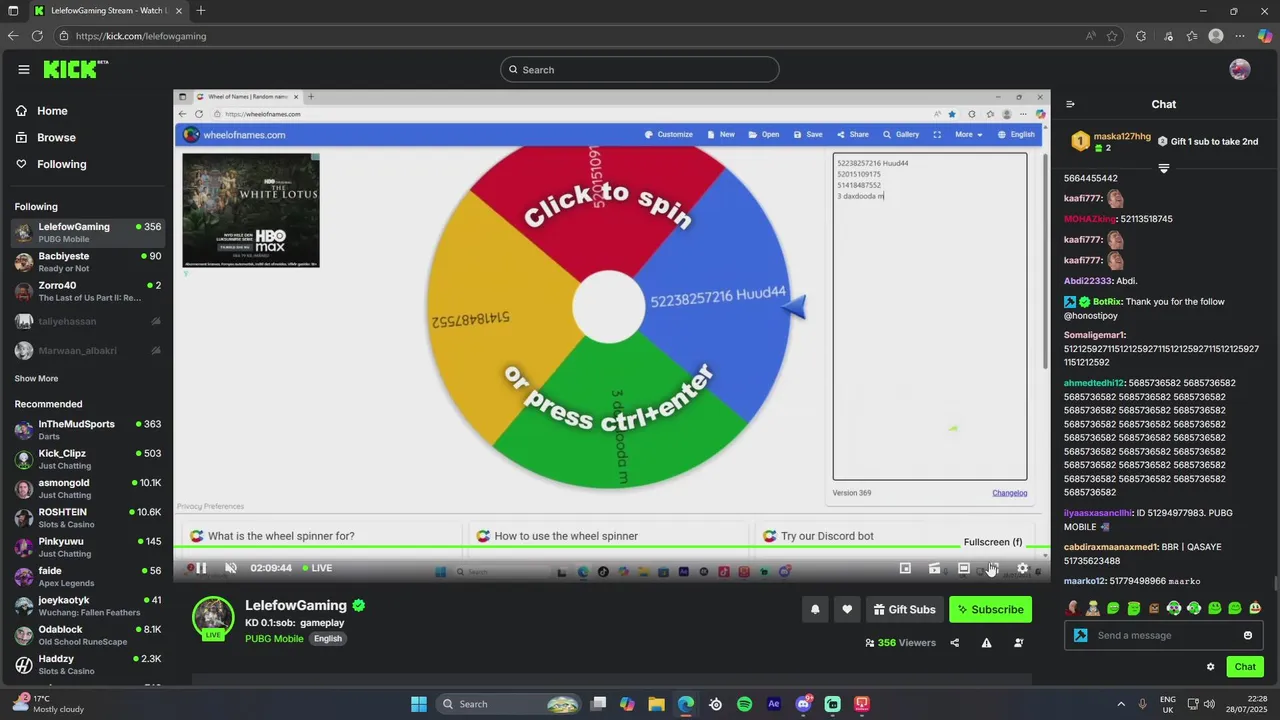1280x720 pixels.
Task: Show hidden system tray icons
Action: click(1120, 704)
